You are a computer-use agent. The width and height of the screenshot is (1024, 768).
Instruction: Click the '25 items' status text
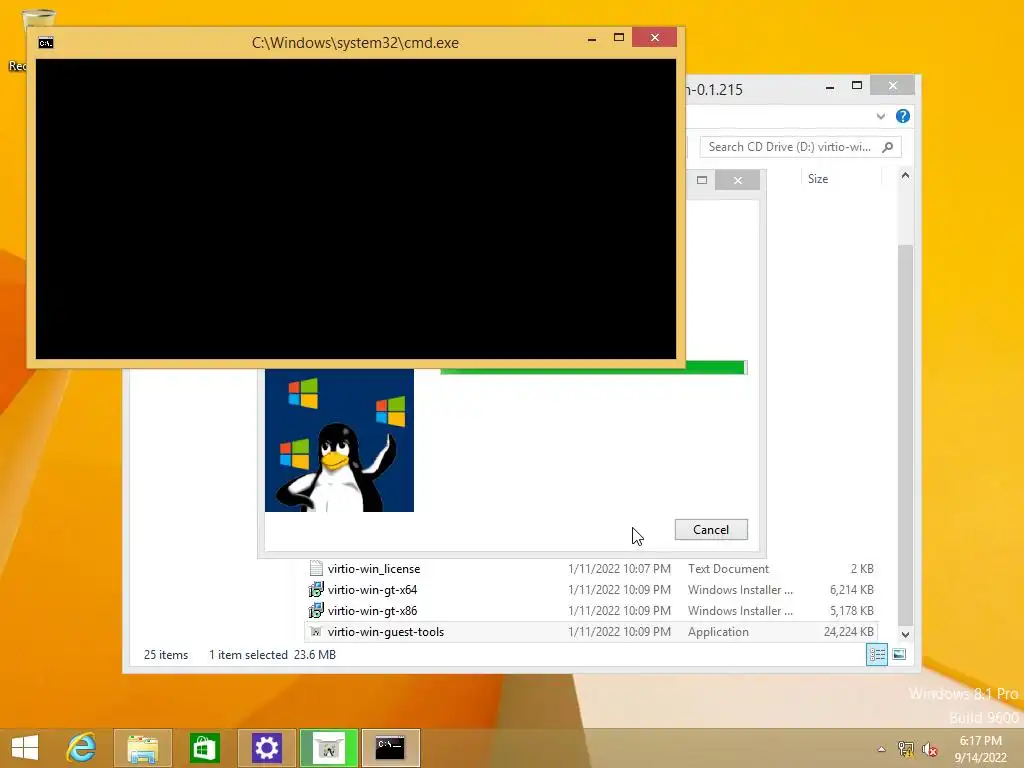[166, 655]
